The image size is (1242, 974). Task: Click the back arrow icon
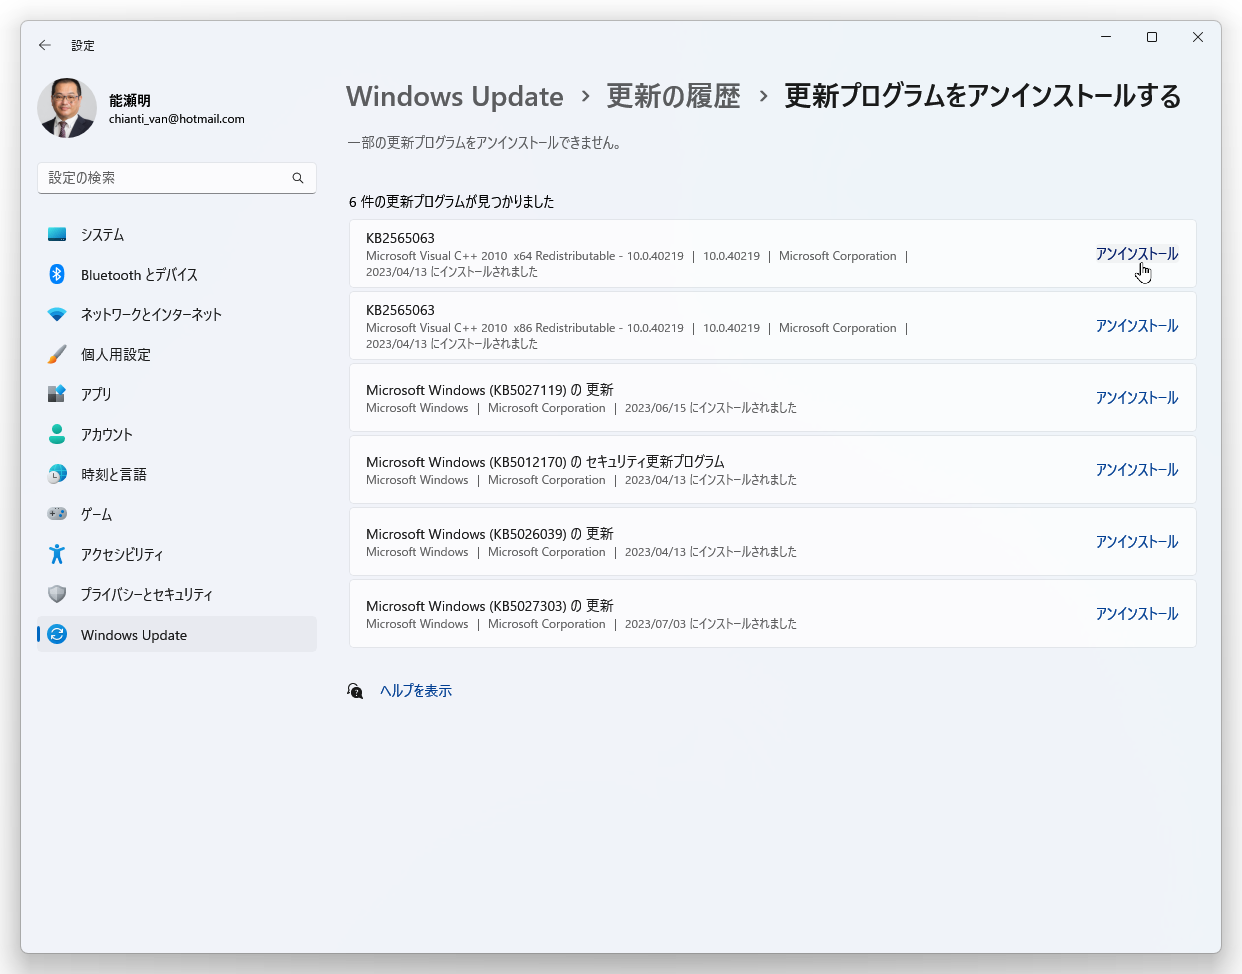pyautogui.click(x=45, y=45)
